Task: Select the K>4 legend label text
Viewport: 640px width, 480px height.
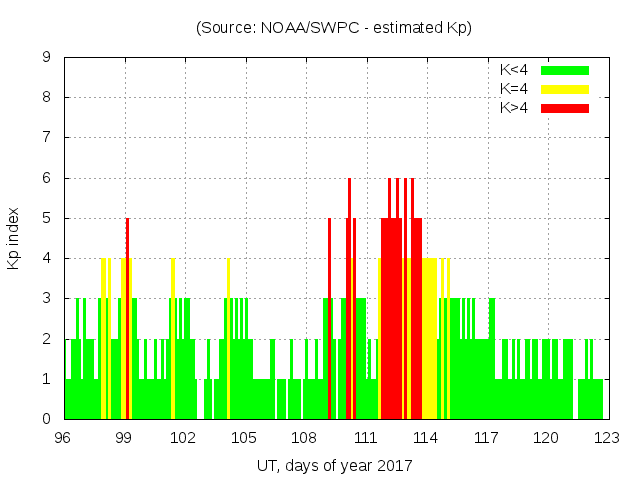Action: (x=514, y=107)
